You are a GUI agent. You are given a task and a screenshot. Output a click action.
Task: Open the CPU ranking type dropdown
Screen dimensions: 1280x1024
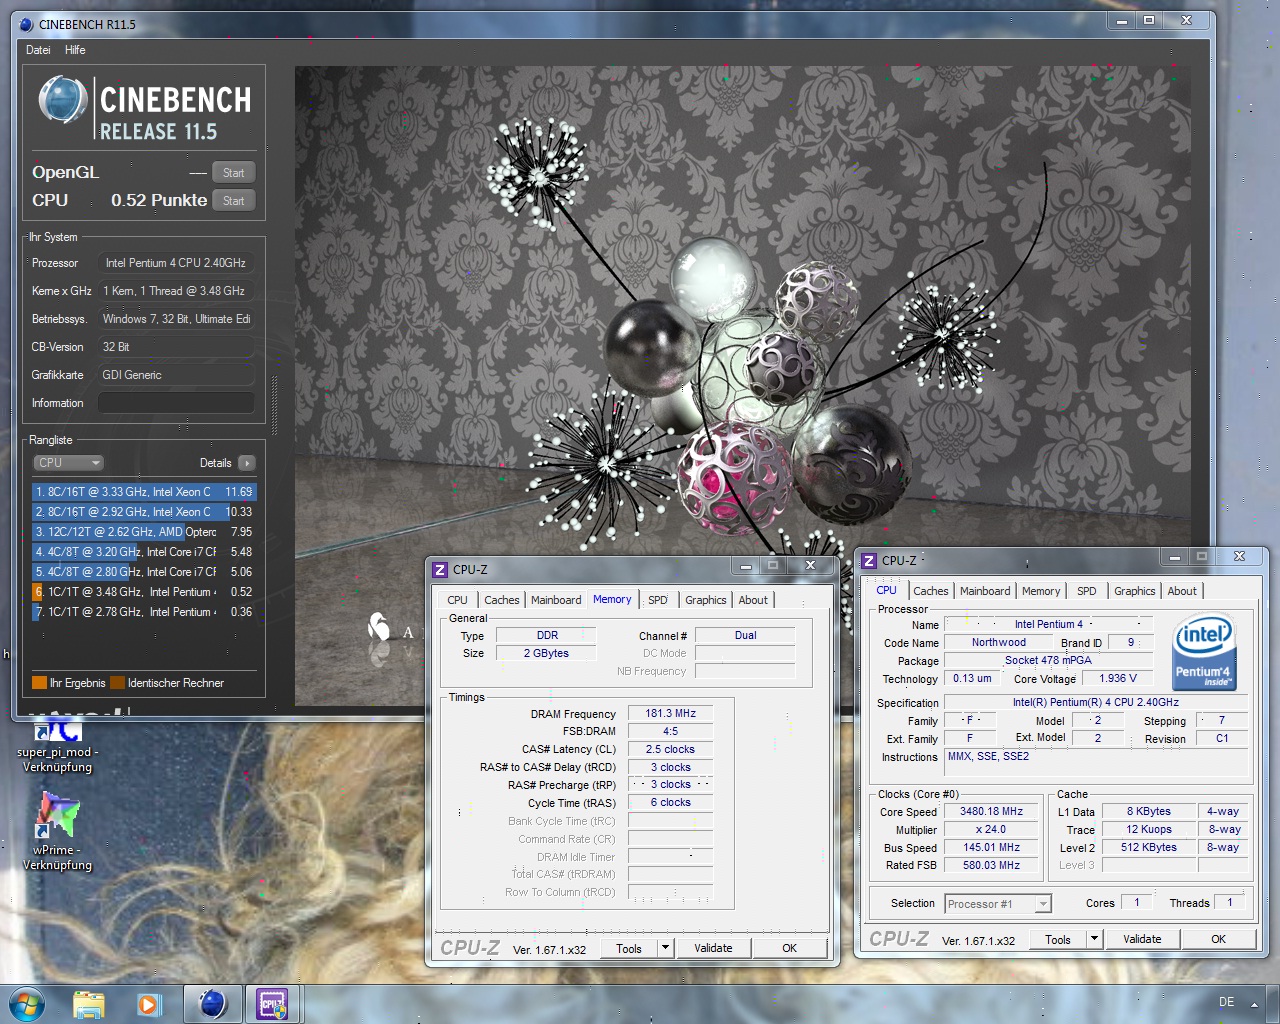point(69,463)
